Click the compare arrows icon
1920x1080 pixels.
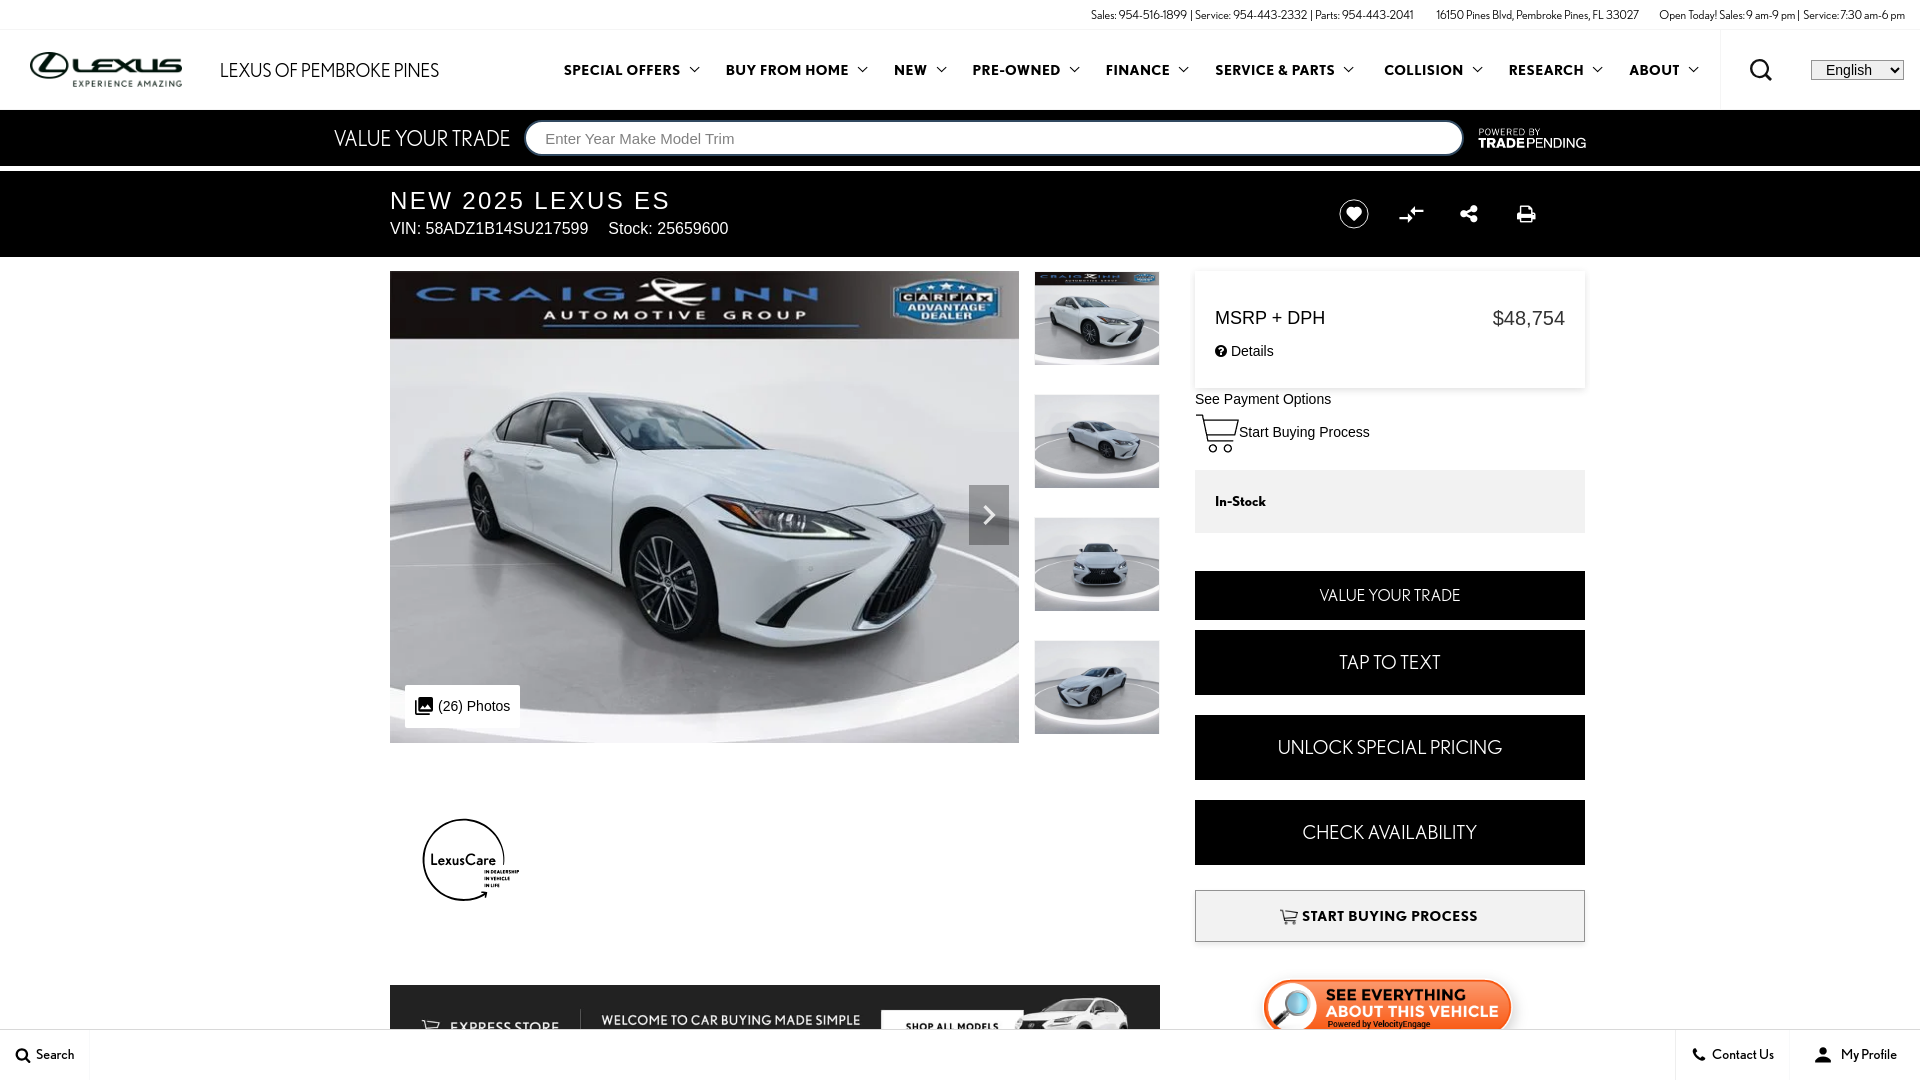tap(1411, 214)
